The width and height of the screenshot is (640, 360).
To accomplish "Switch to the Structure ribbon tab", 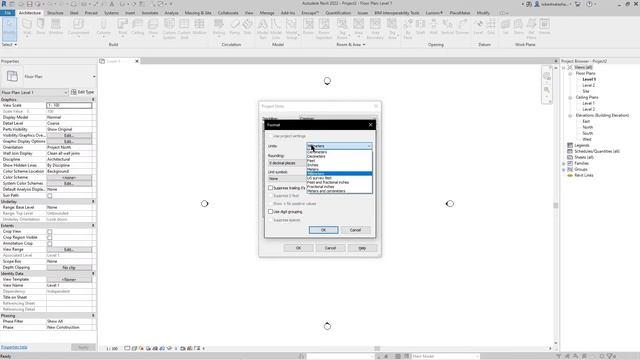I will pyautogui.click(x=55, y=13).
